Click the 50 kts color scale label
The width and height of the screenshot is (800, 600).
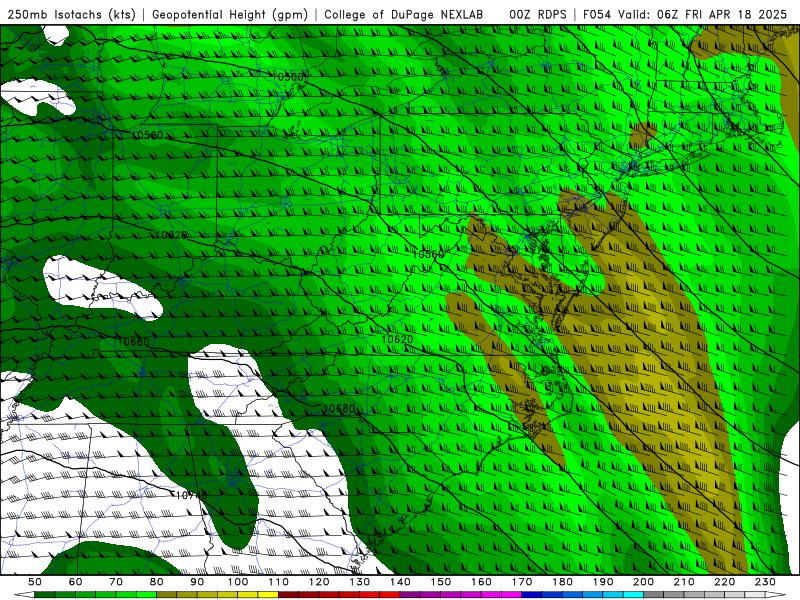tap(35, 582)
